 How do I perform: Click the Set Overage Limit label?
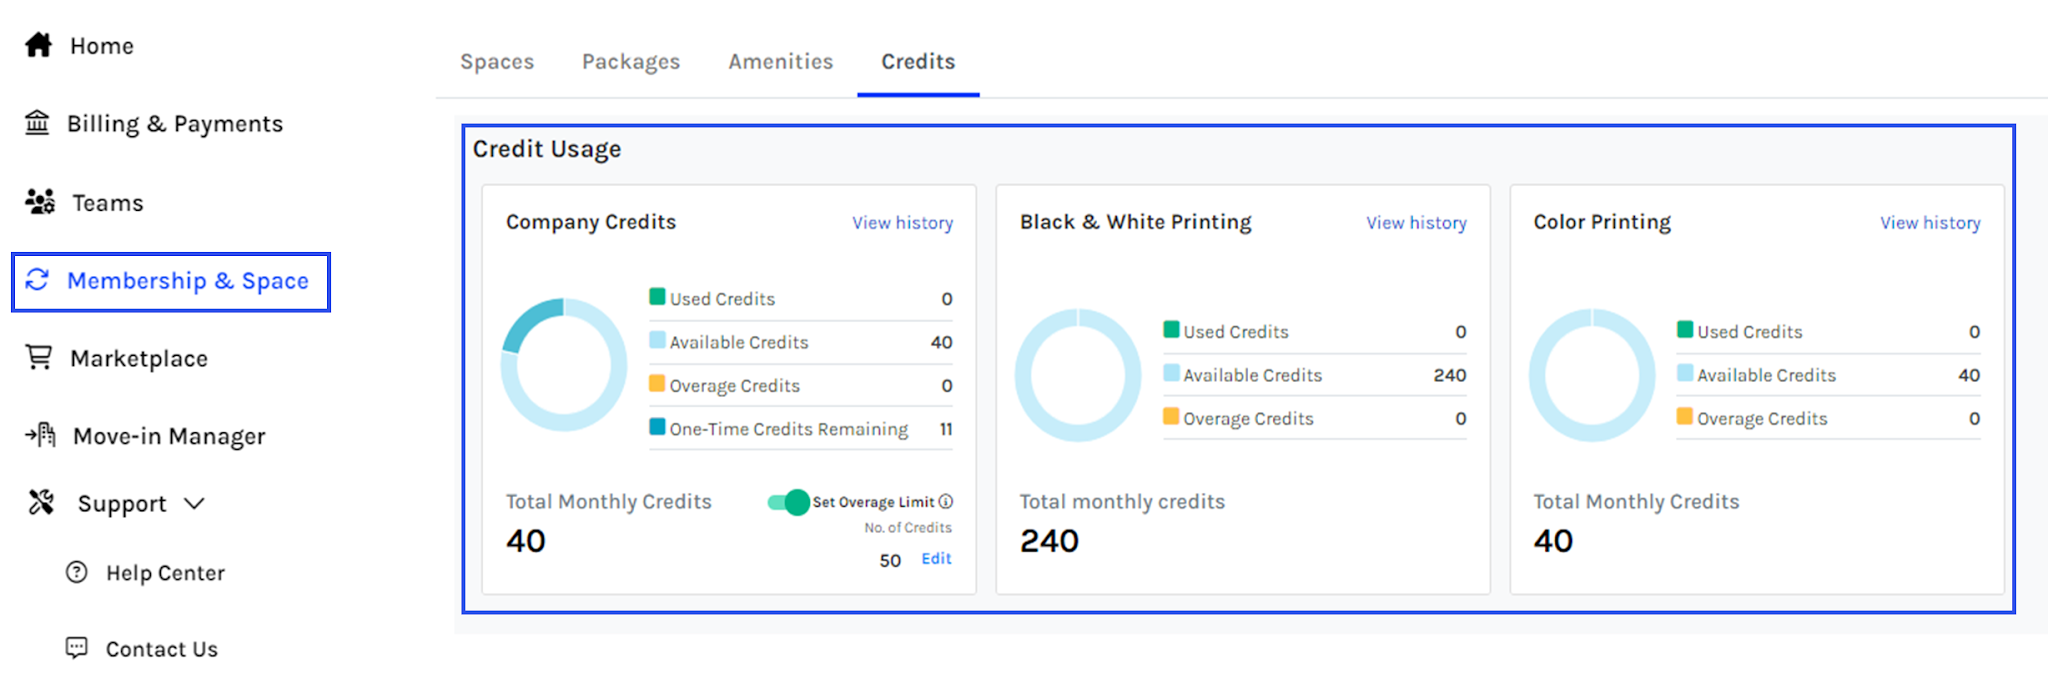coord(873,502)
